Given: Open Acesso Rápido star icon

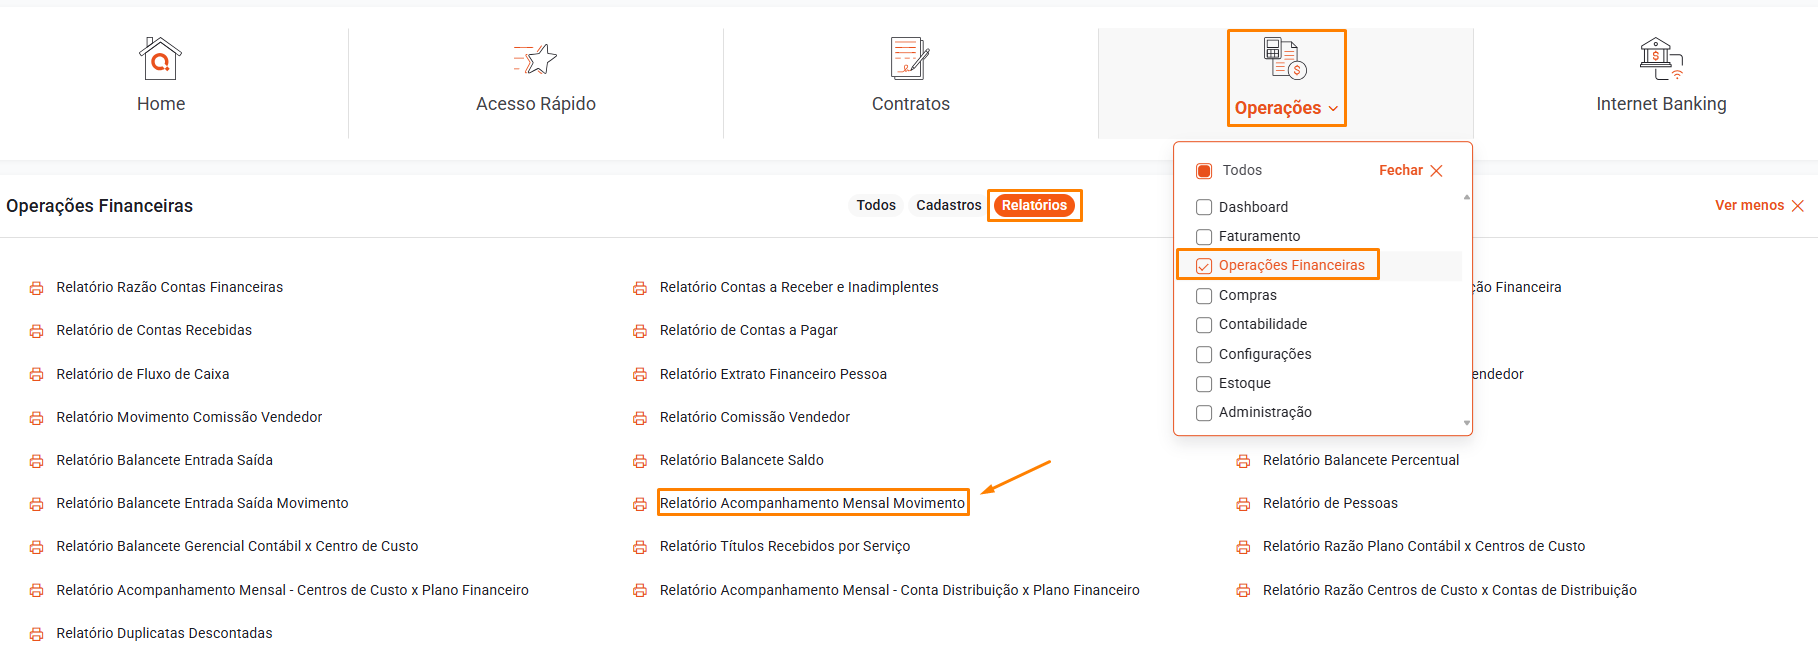Looking at the screenshot, I should [535, 59].
